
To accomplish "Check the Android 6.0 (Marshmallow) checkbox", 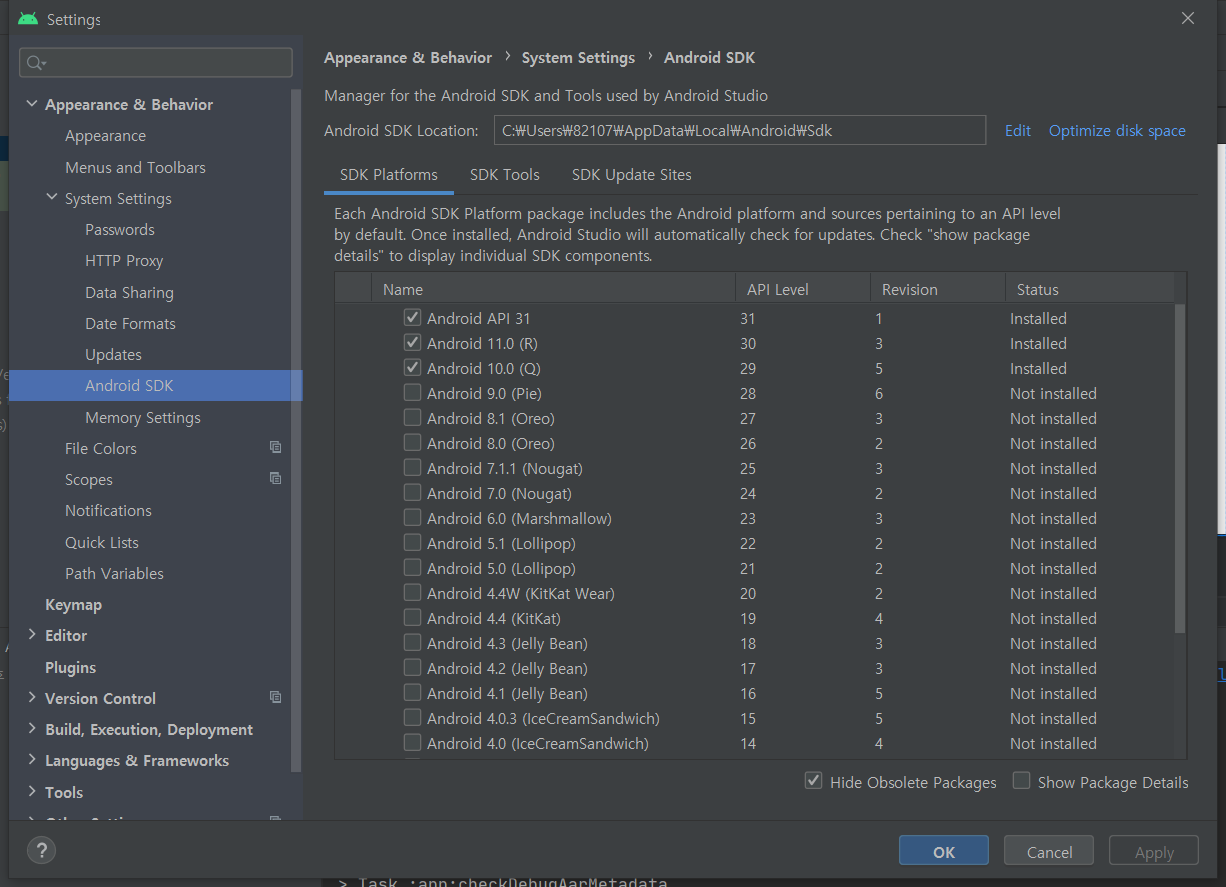I will 412,518.
